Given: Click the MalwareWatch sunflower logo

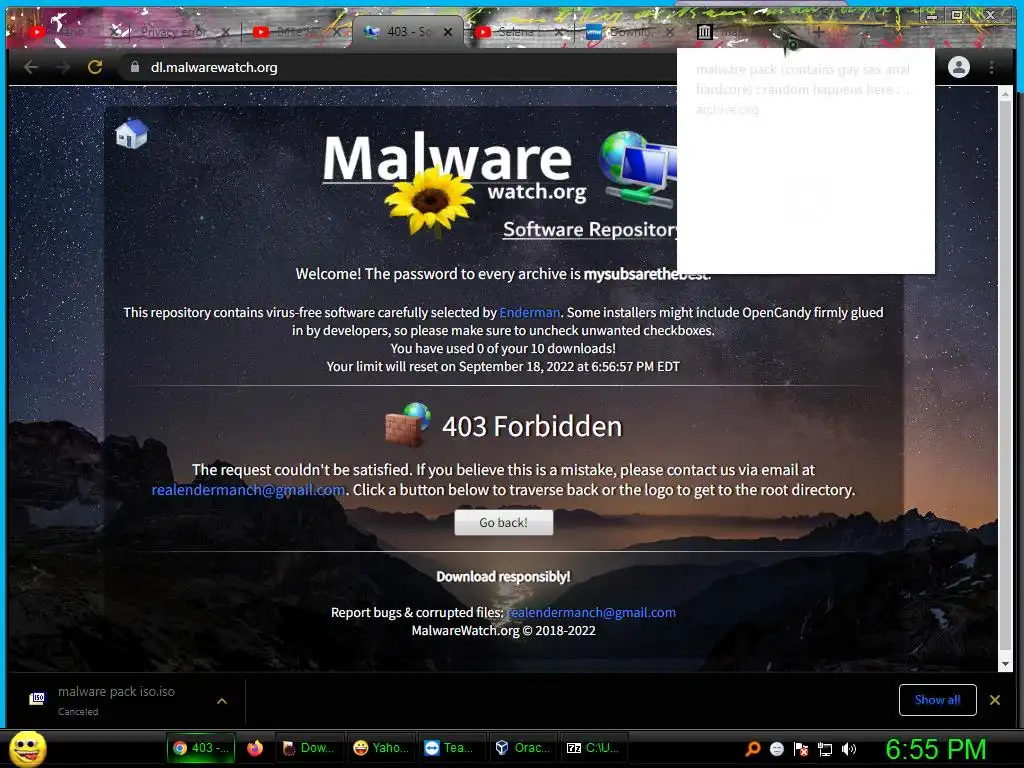Looking at the screenshot, I should pyautogui.click(x=429, y=199).
